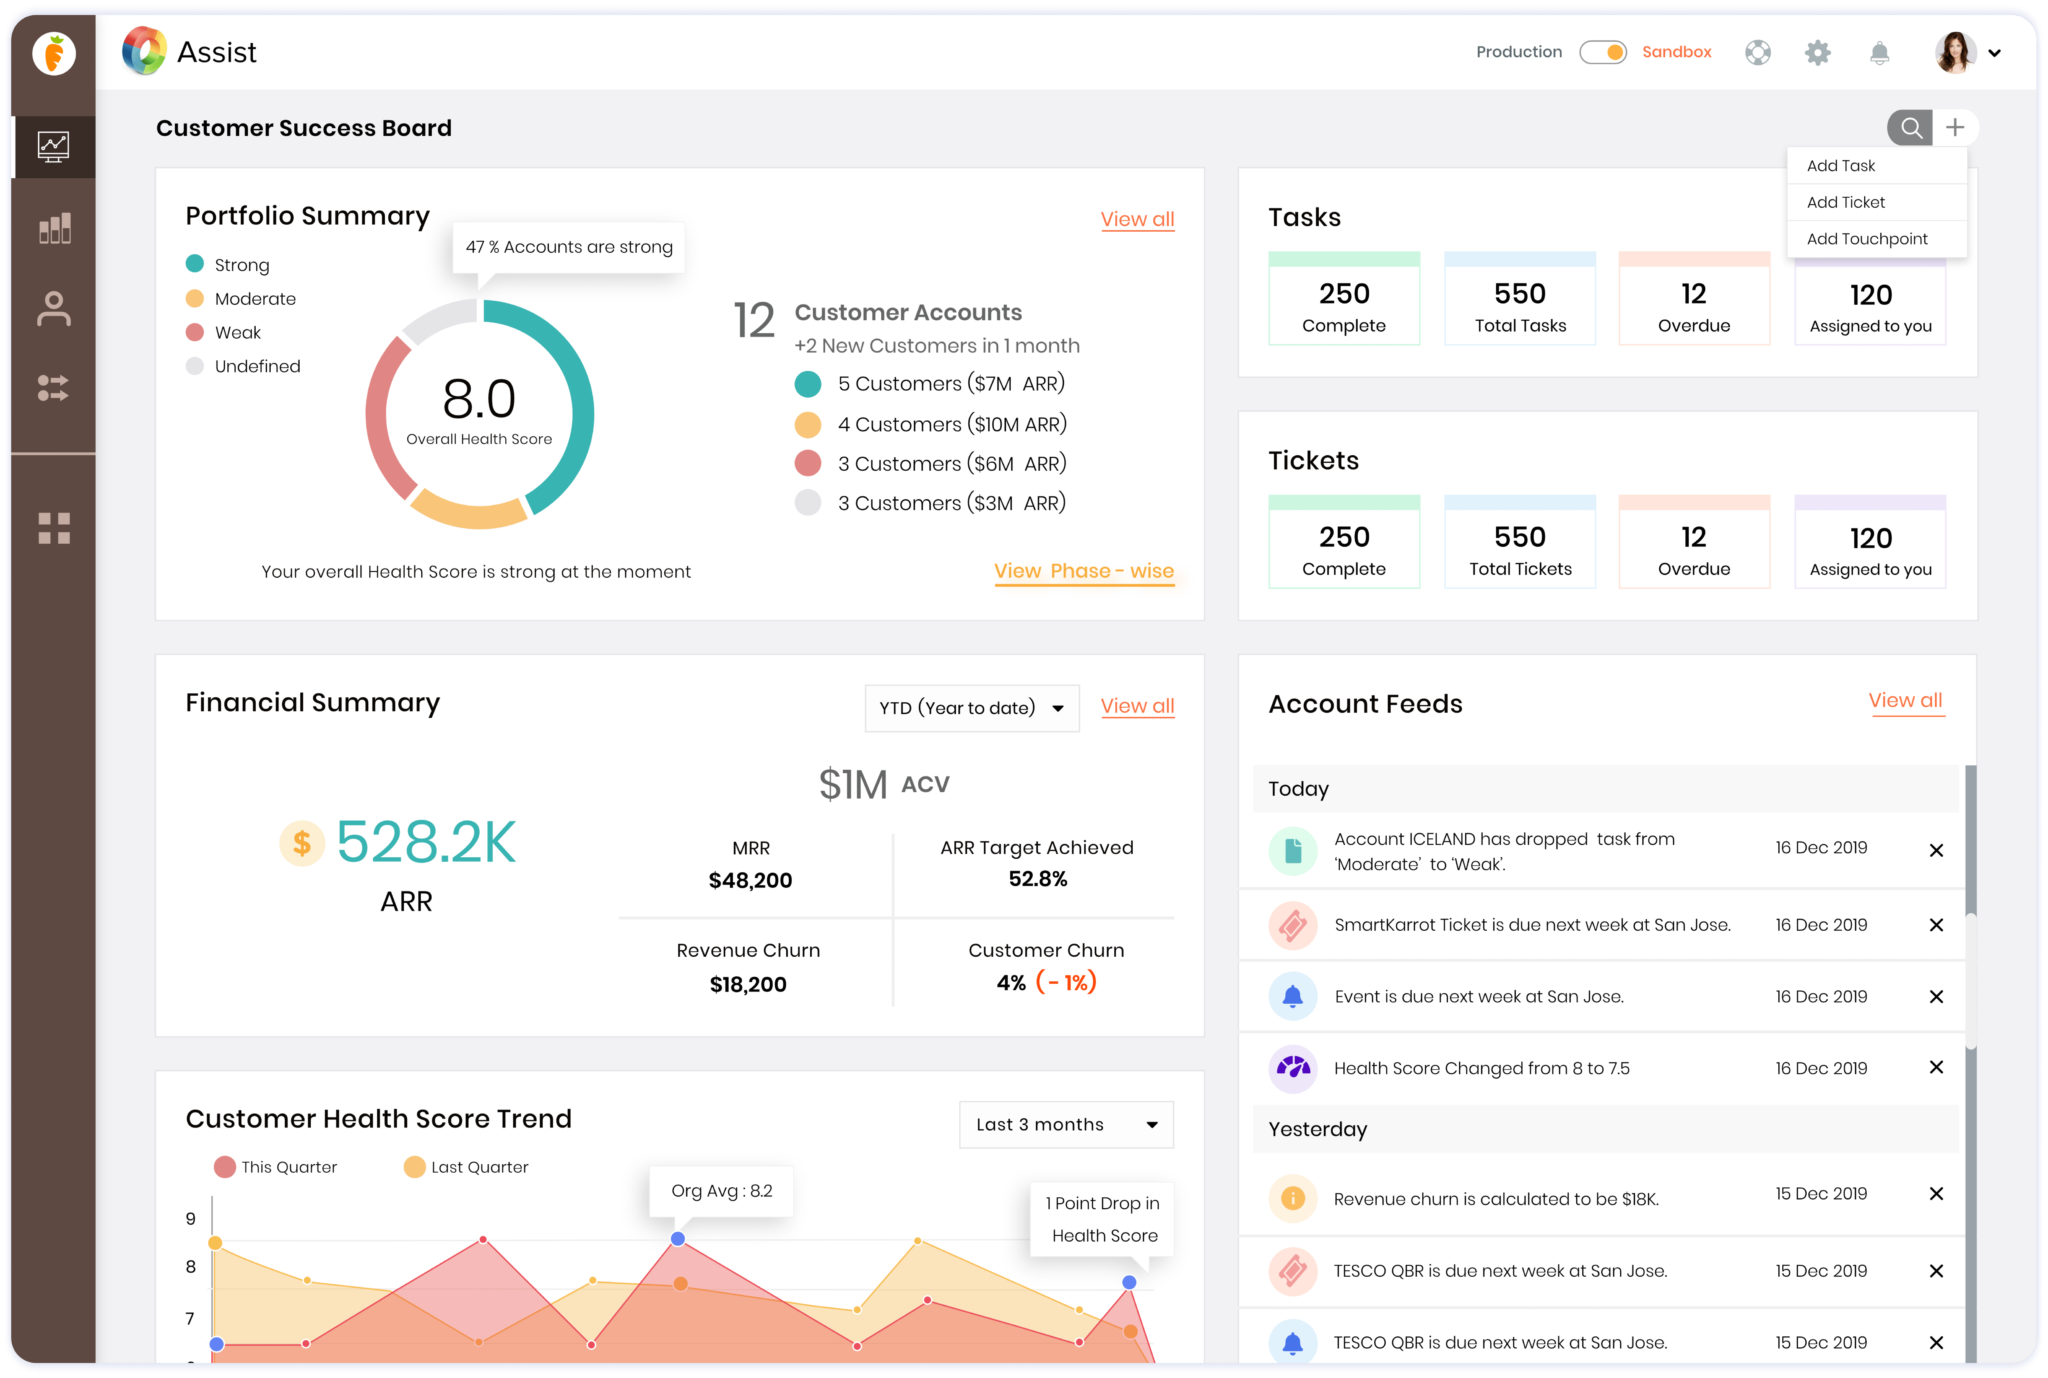Click the pipeline/filter icon in sidebar
Image resolution: width=2048 pixels, height=1378 pixels.
point(52,388)
